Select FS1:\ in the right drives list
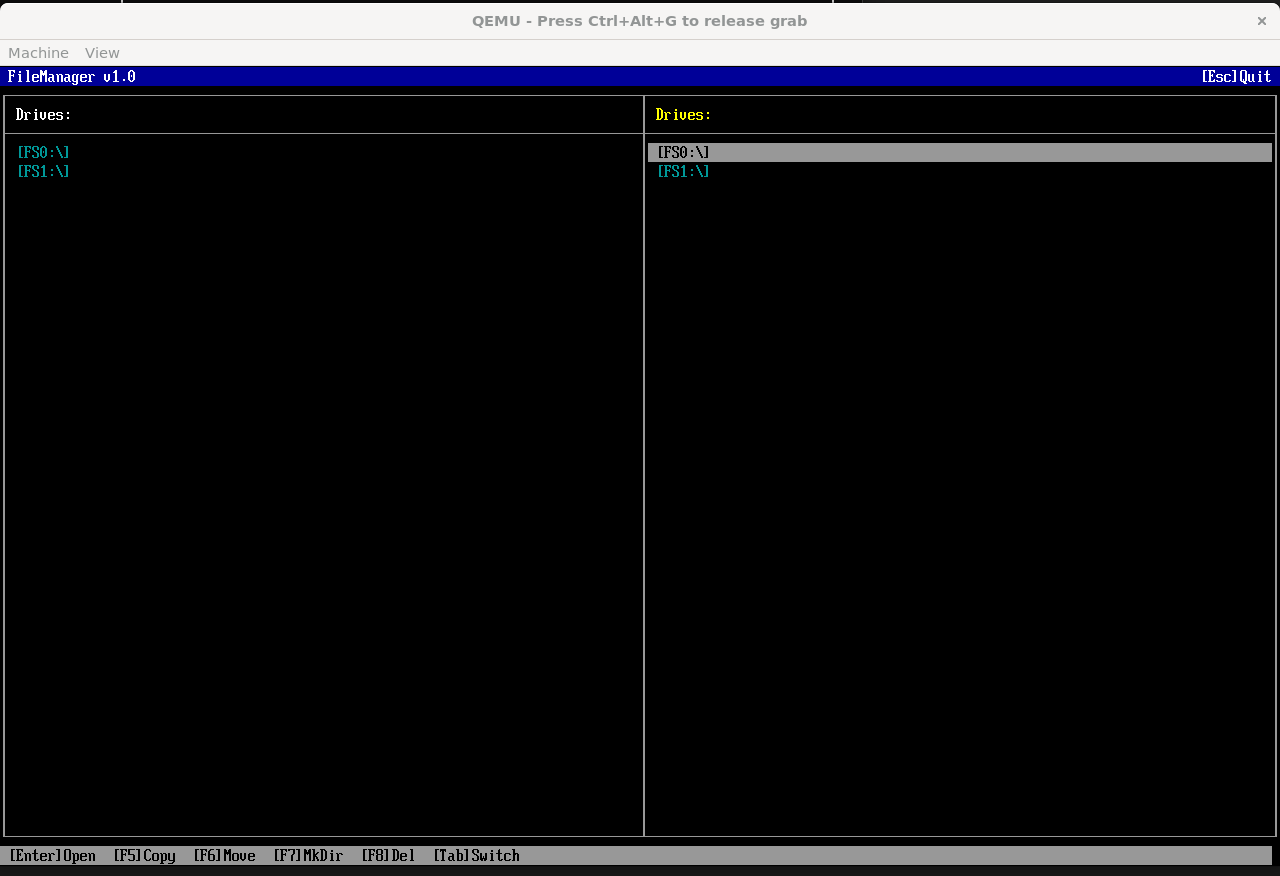The image size is (1280, 876). click(x=683, y=171)
